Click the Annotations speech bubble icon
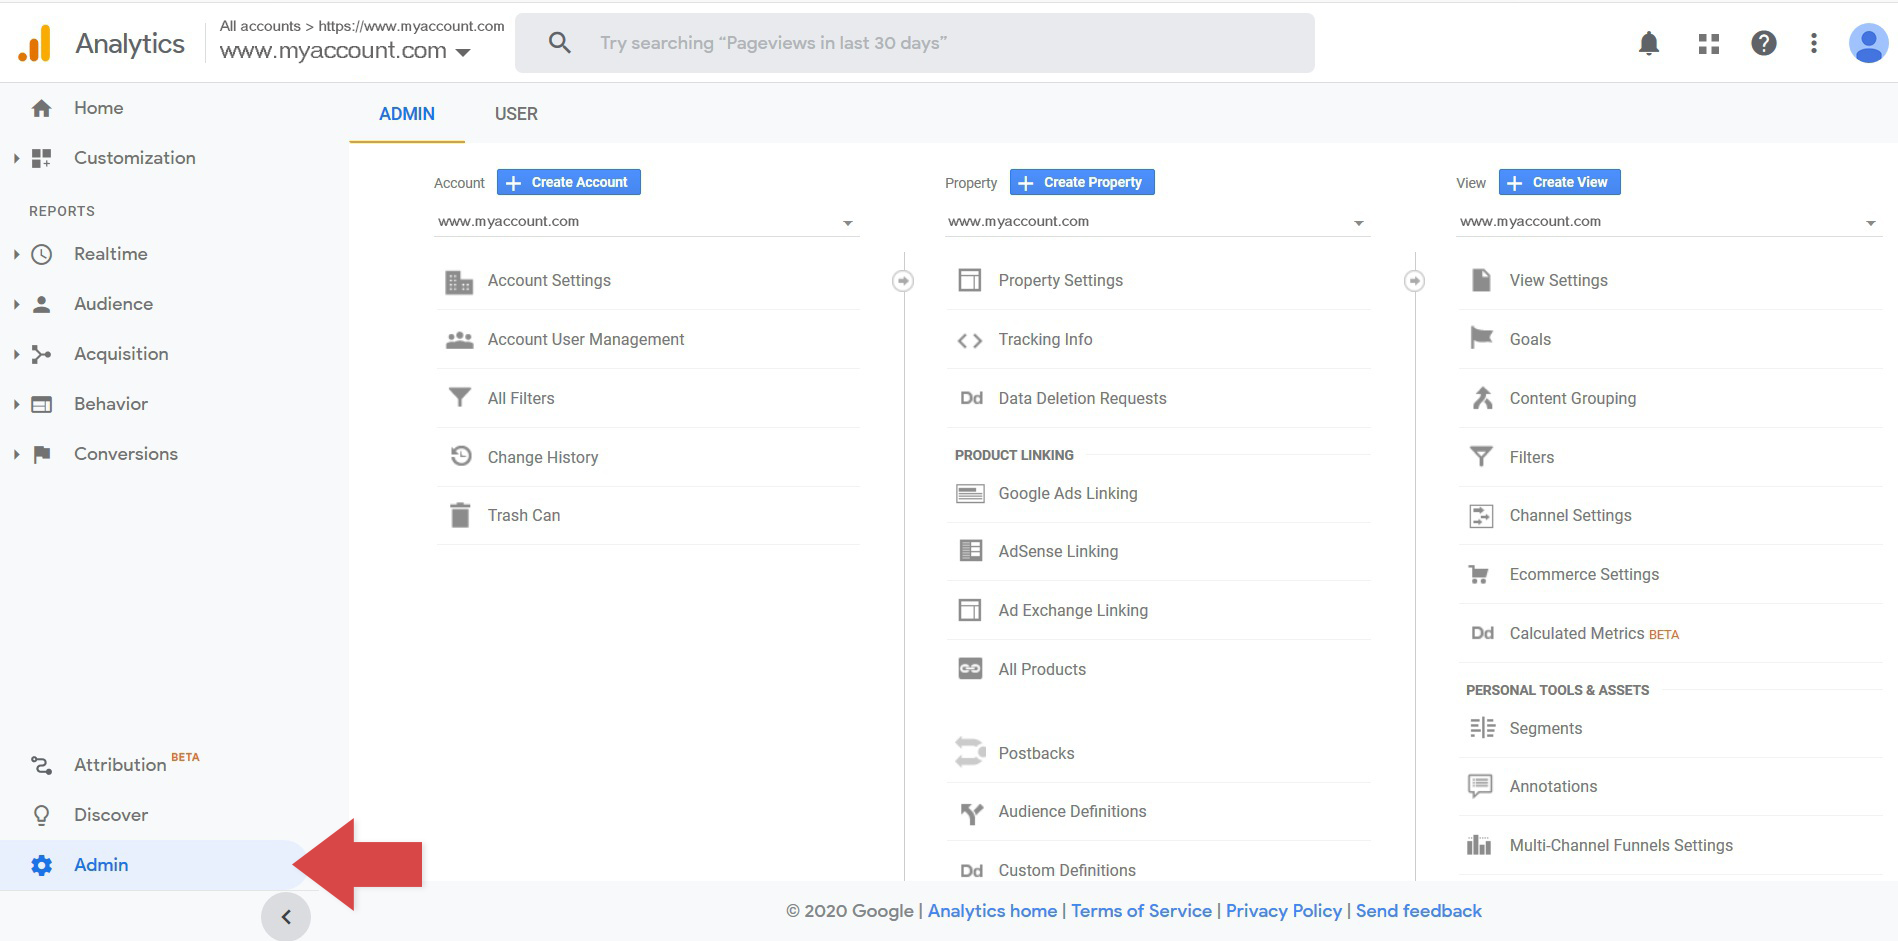1898x941 pixels. click(1480, 786)
